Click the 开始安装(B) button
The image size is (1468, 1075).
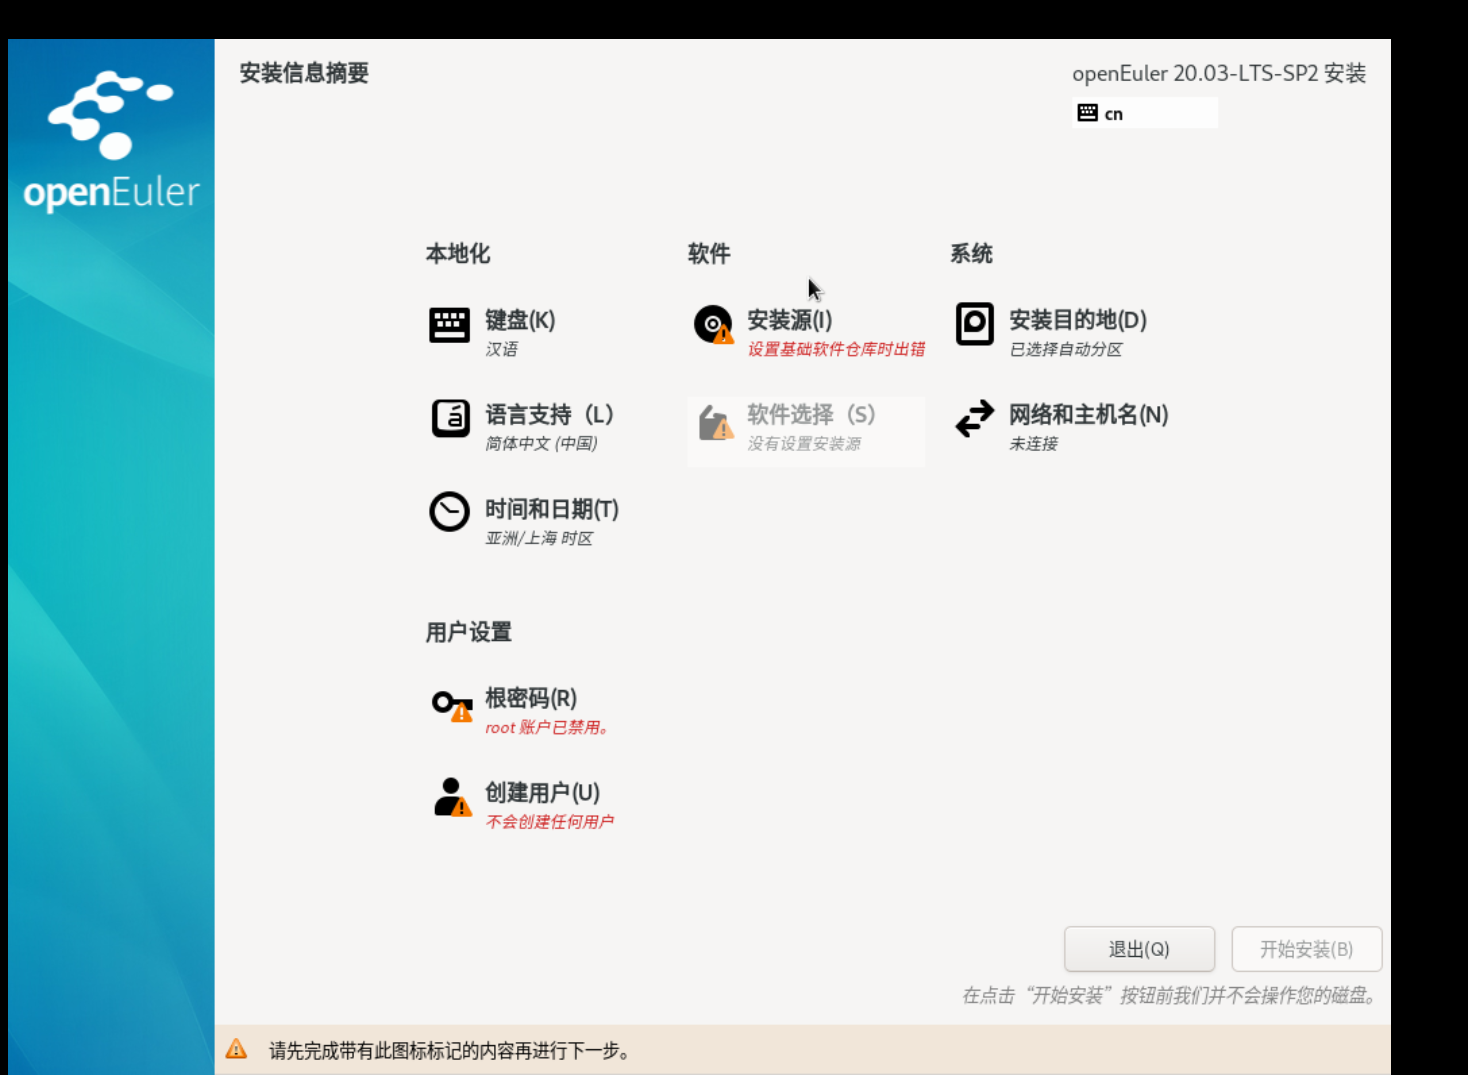(x=1307, y=949)
